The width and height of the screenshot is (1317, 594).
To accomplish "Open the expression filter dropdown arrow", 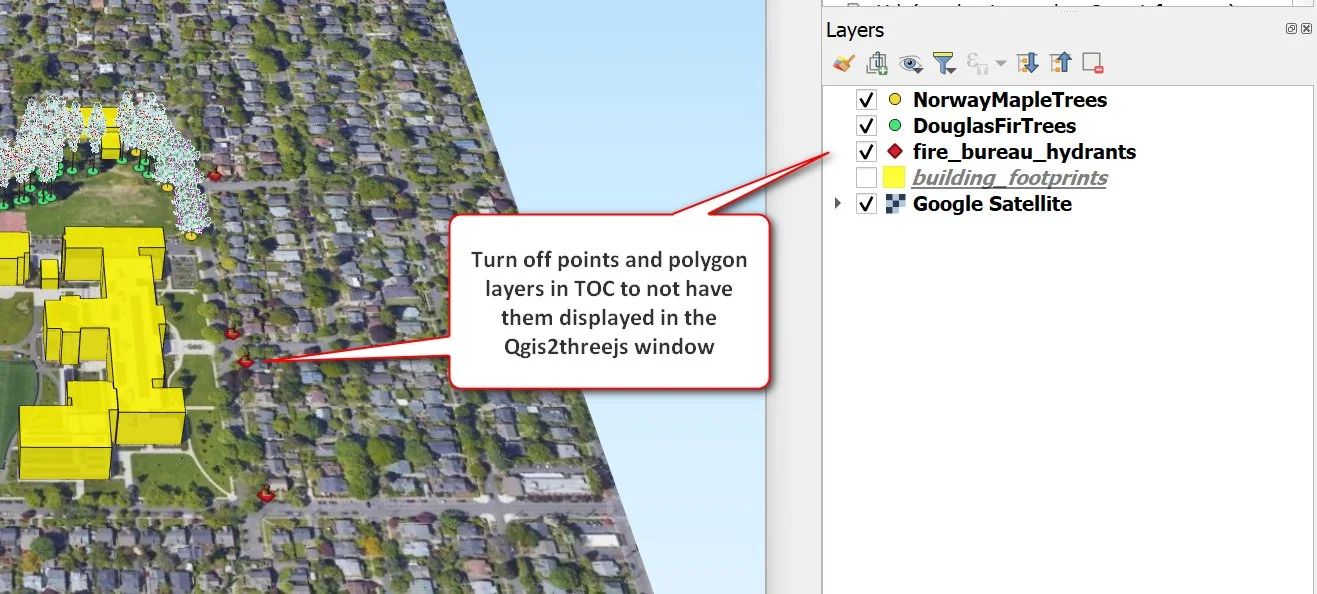I will [1003, 62].
